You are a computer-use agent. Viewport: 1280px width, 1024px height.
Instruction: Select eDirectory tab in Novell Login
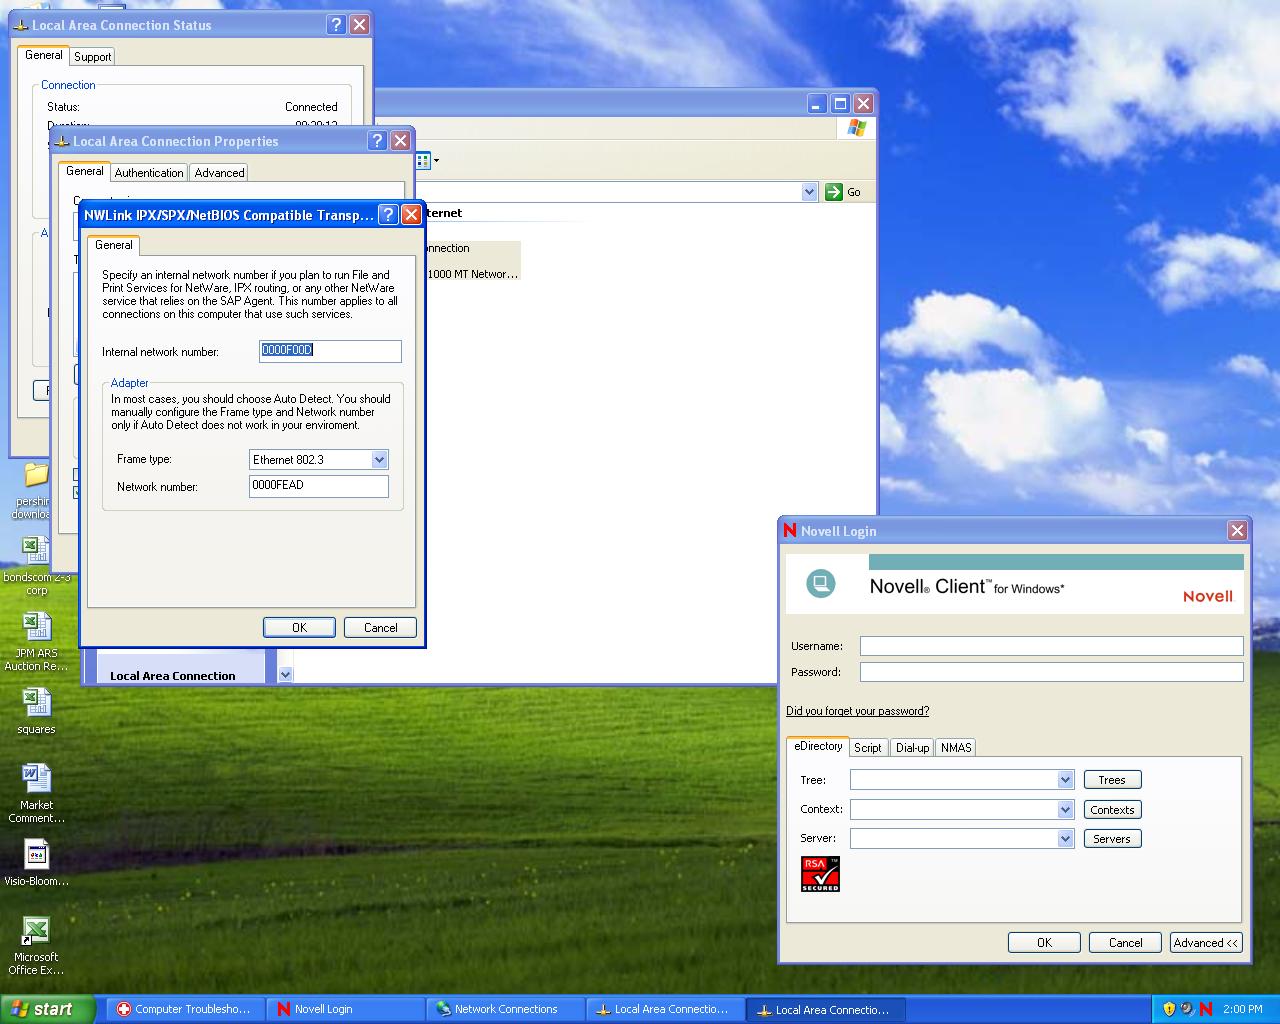click(x=818, y=746)
